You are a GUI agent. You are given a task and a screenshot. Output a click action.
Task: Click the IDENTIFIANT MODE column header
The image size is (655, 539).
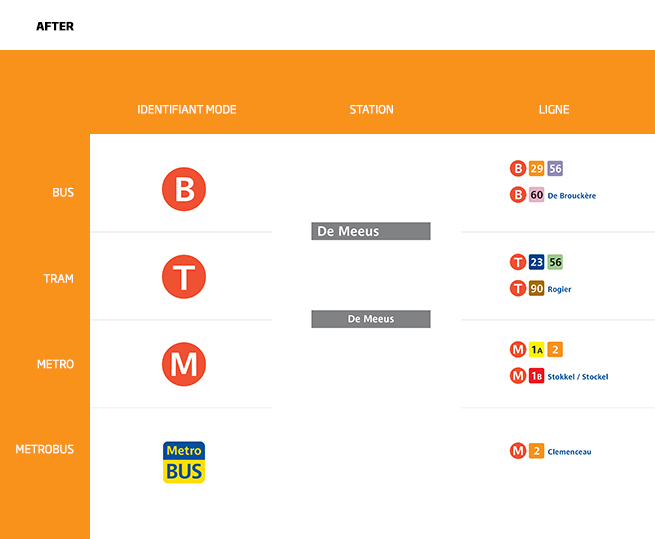[x=187, y=109]
